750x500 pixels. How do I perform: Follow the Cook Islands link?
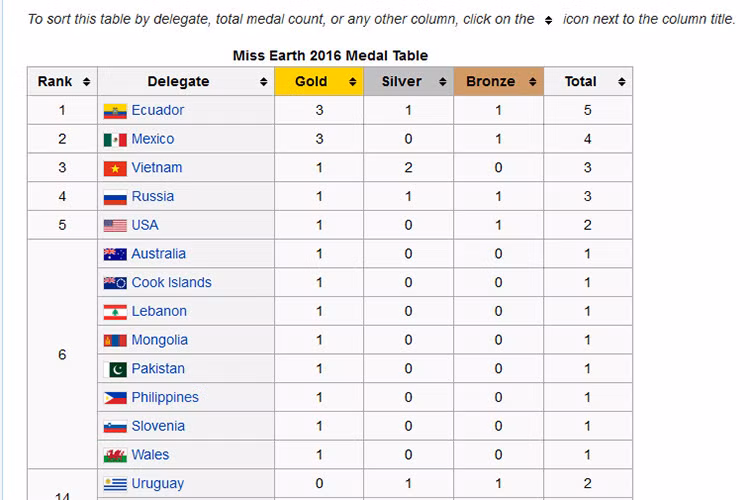click(x=171, y=282)
